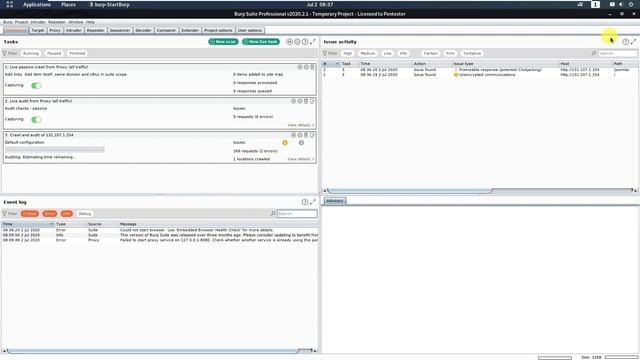Select the Advisory tab
Screen dimensions: 640x360
[x=335, y=201]
